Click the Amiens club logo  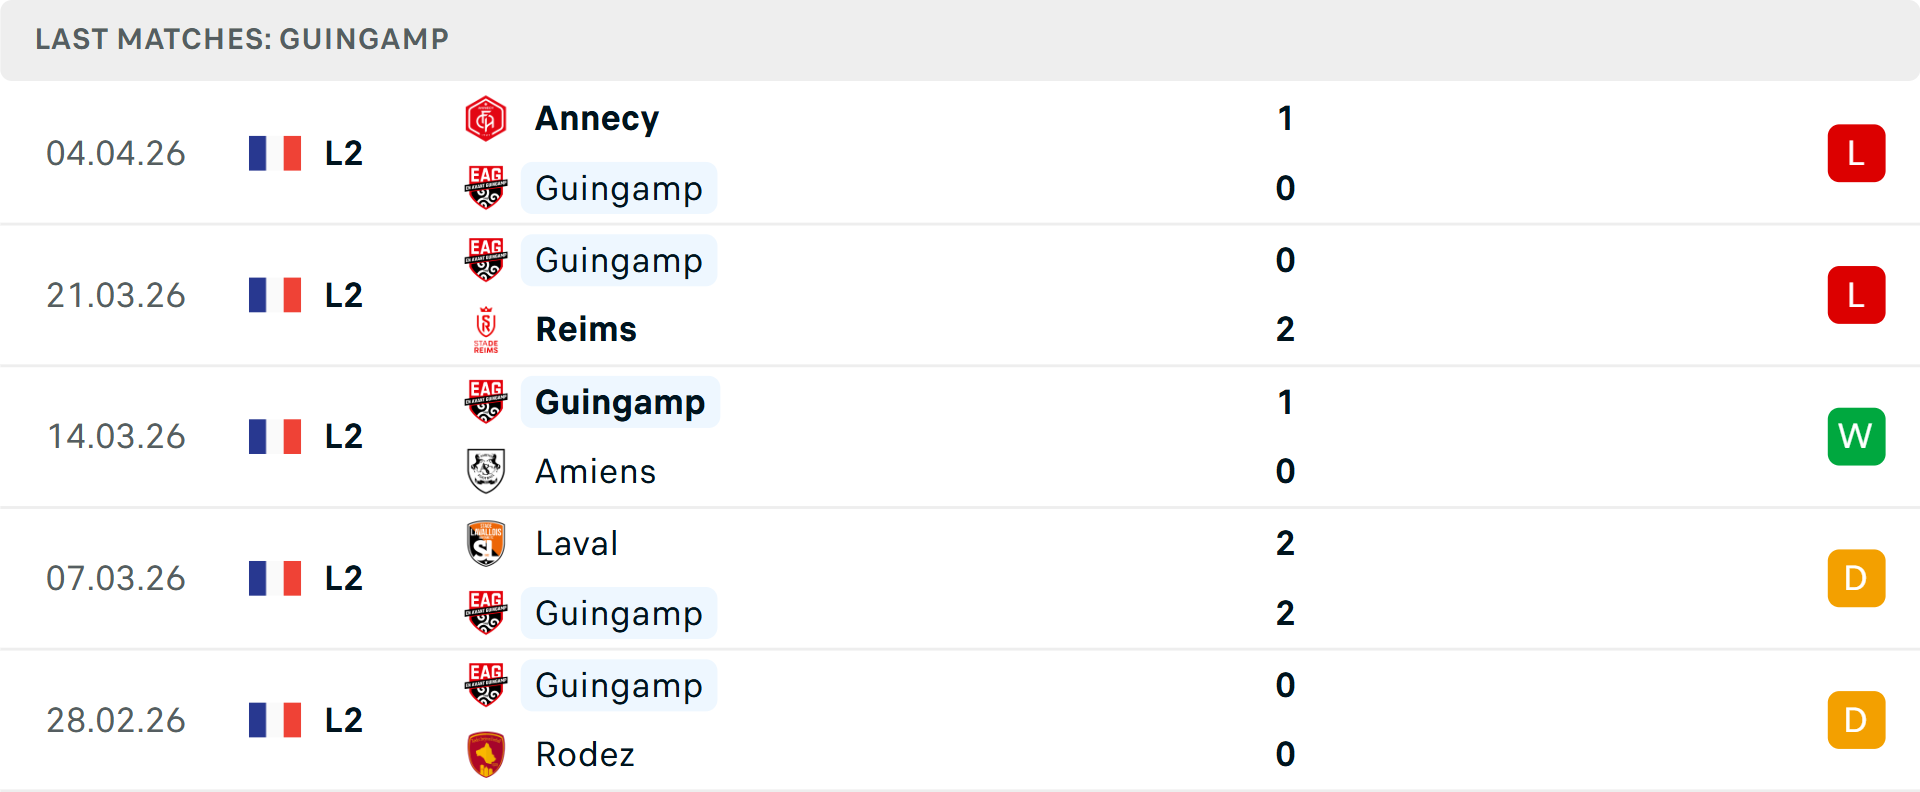(487, 471)
